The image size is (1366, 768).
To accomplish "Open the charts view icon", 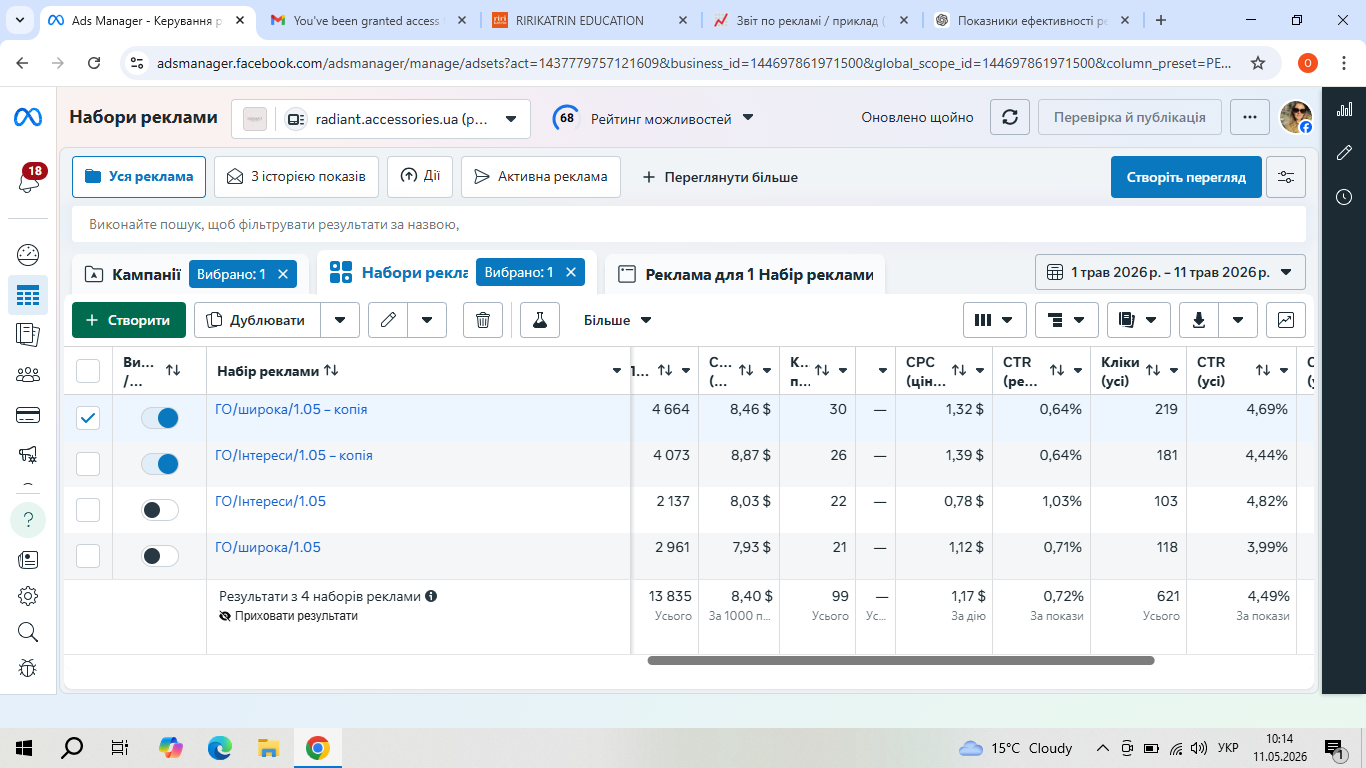I will pyautogui.click(x=1286, y=320).
